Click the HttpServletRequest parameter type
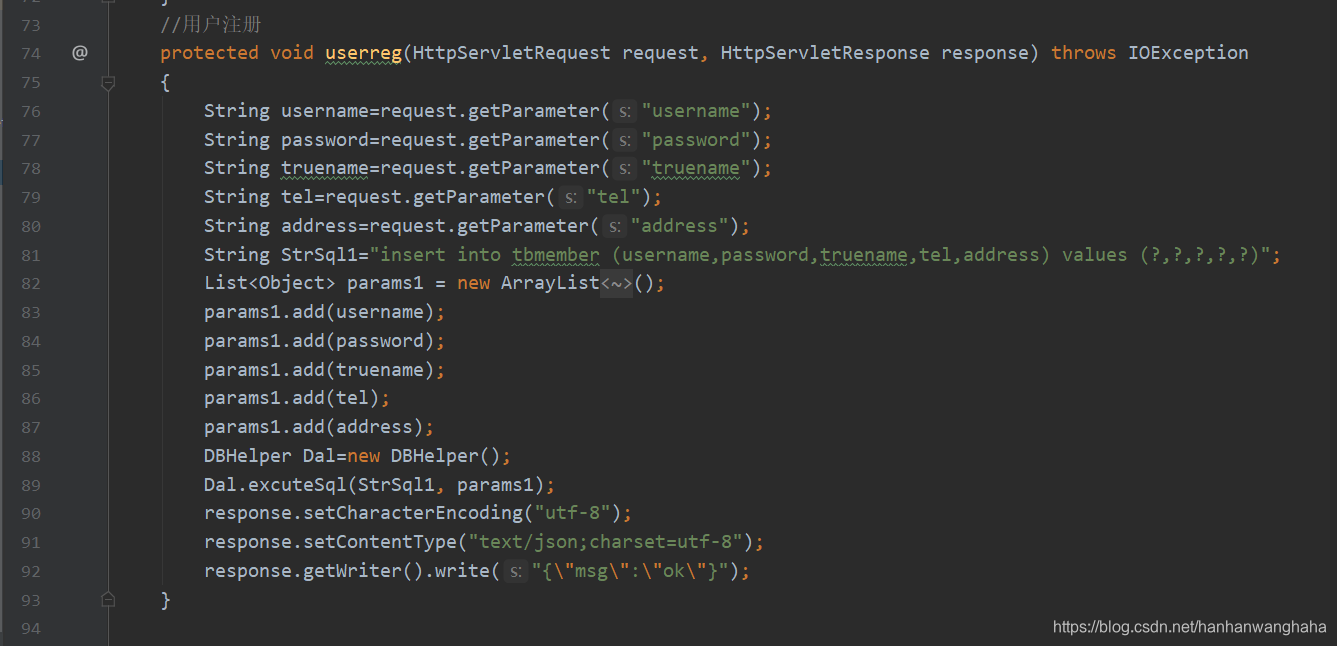1337x646 pixels. point(511,53)
